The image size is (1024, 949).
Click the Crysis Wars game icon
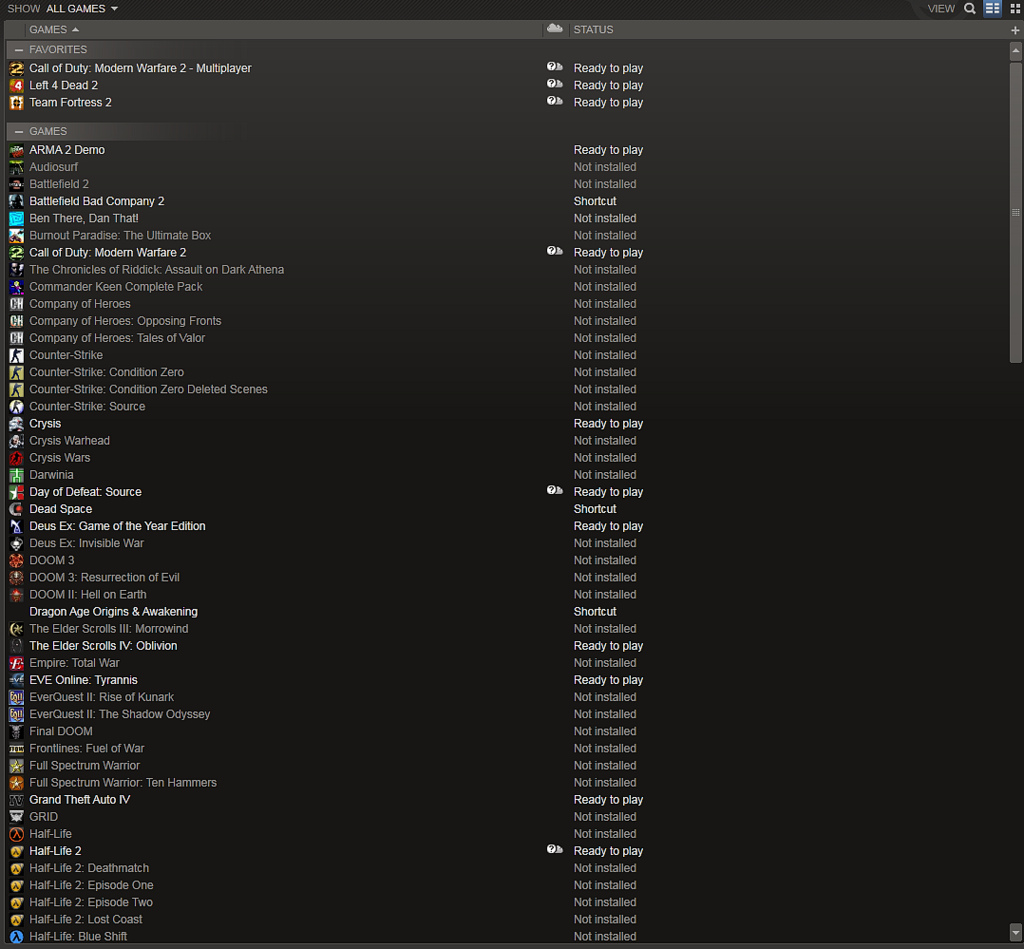(x=16, y=458)
